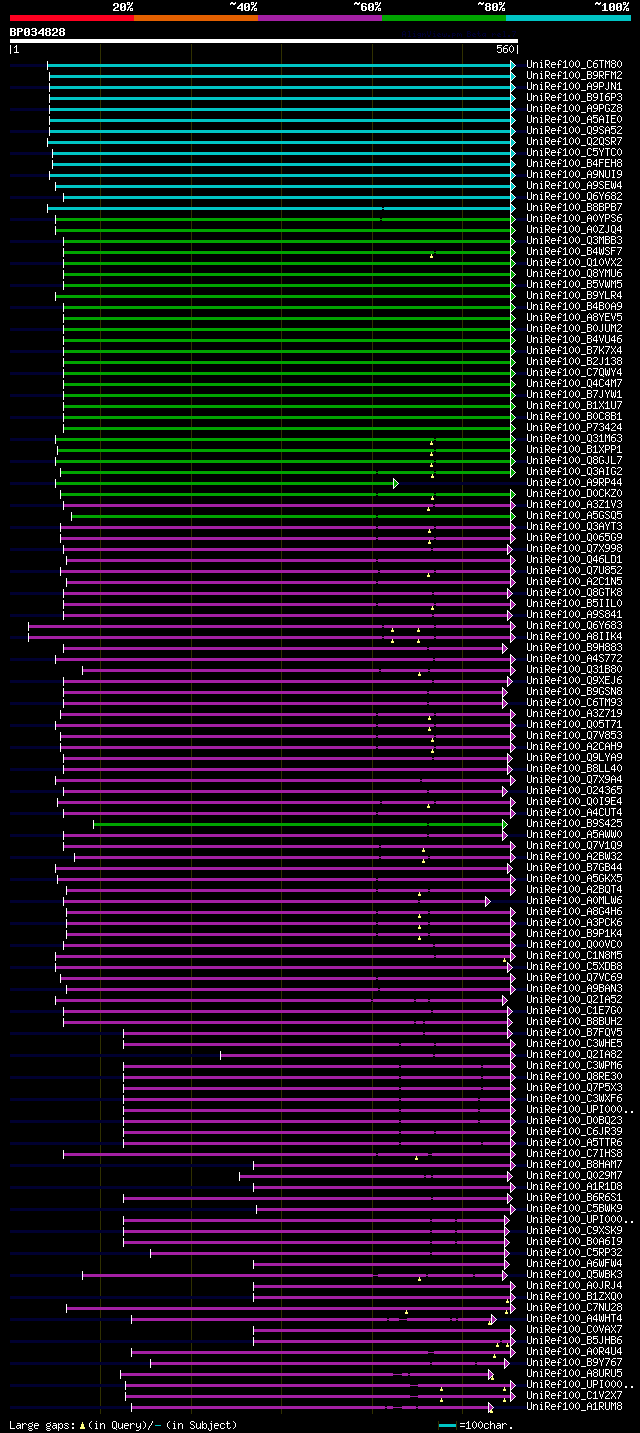Select hit UniRef100_D0BQ23

[x=574, y=1120]
